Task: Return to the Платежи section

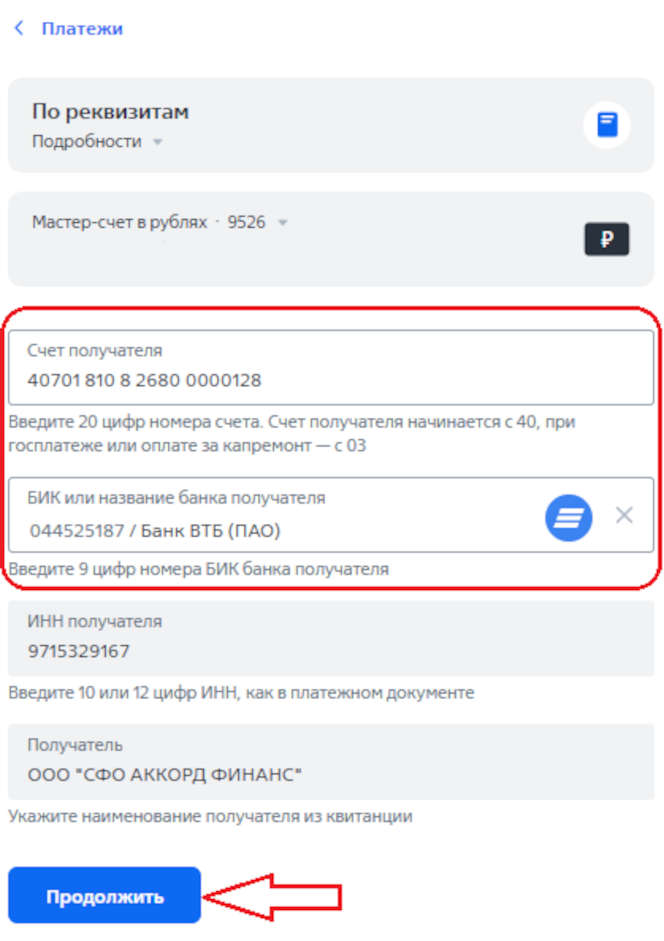Action: click(82, 28)
